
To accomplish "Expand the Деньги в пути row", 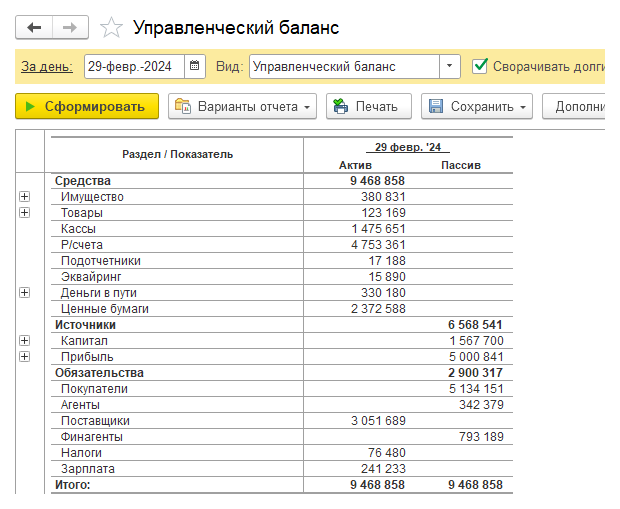I will pyautogui.click(x=25, y=293).
